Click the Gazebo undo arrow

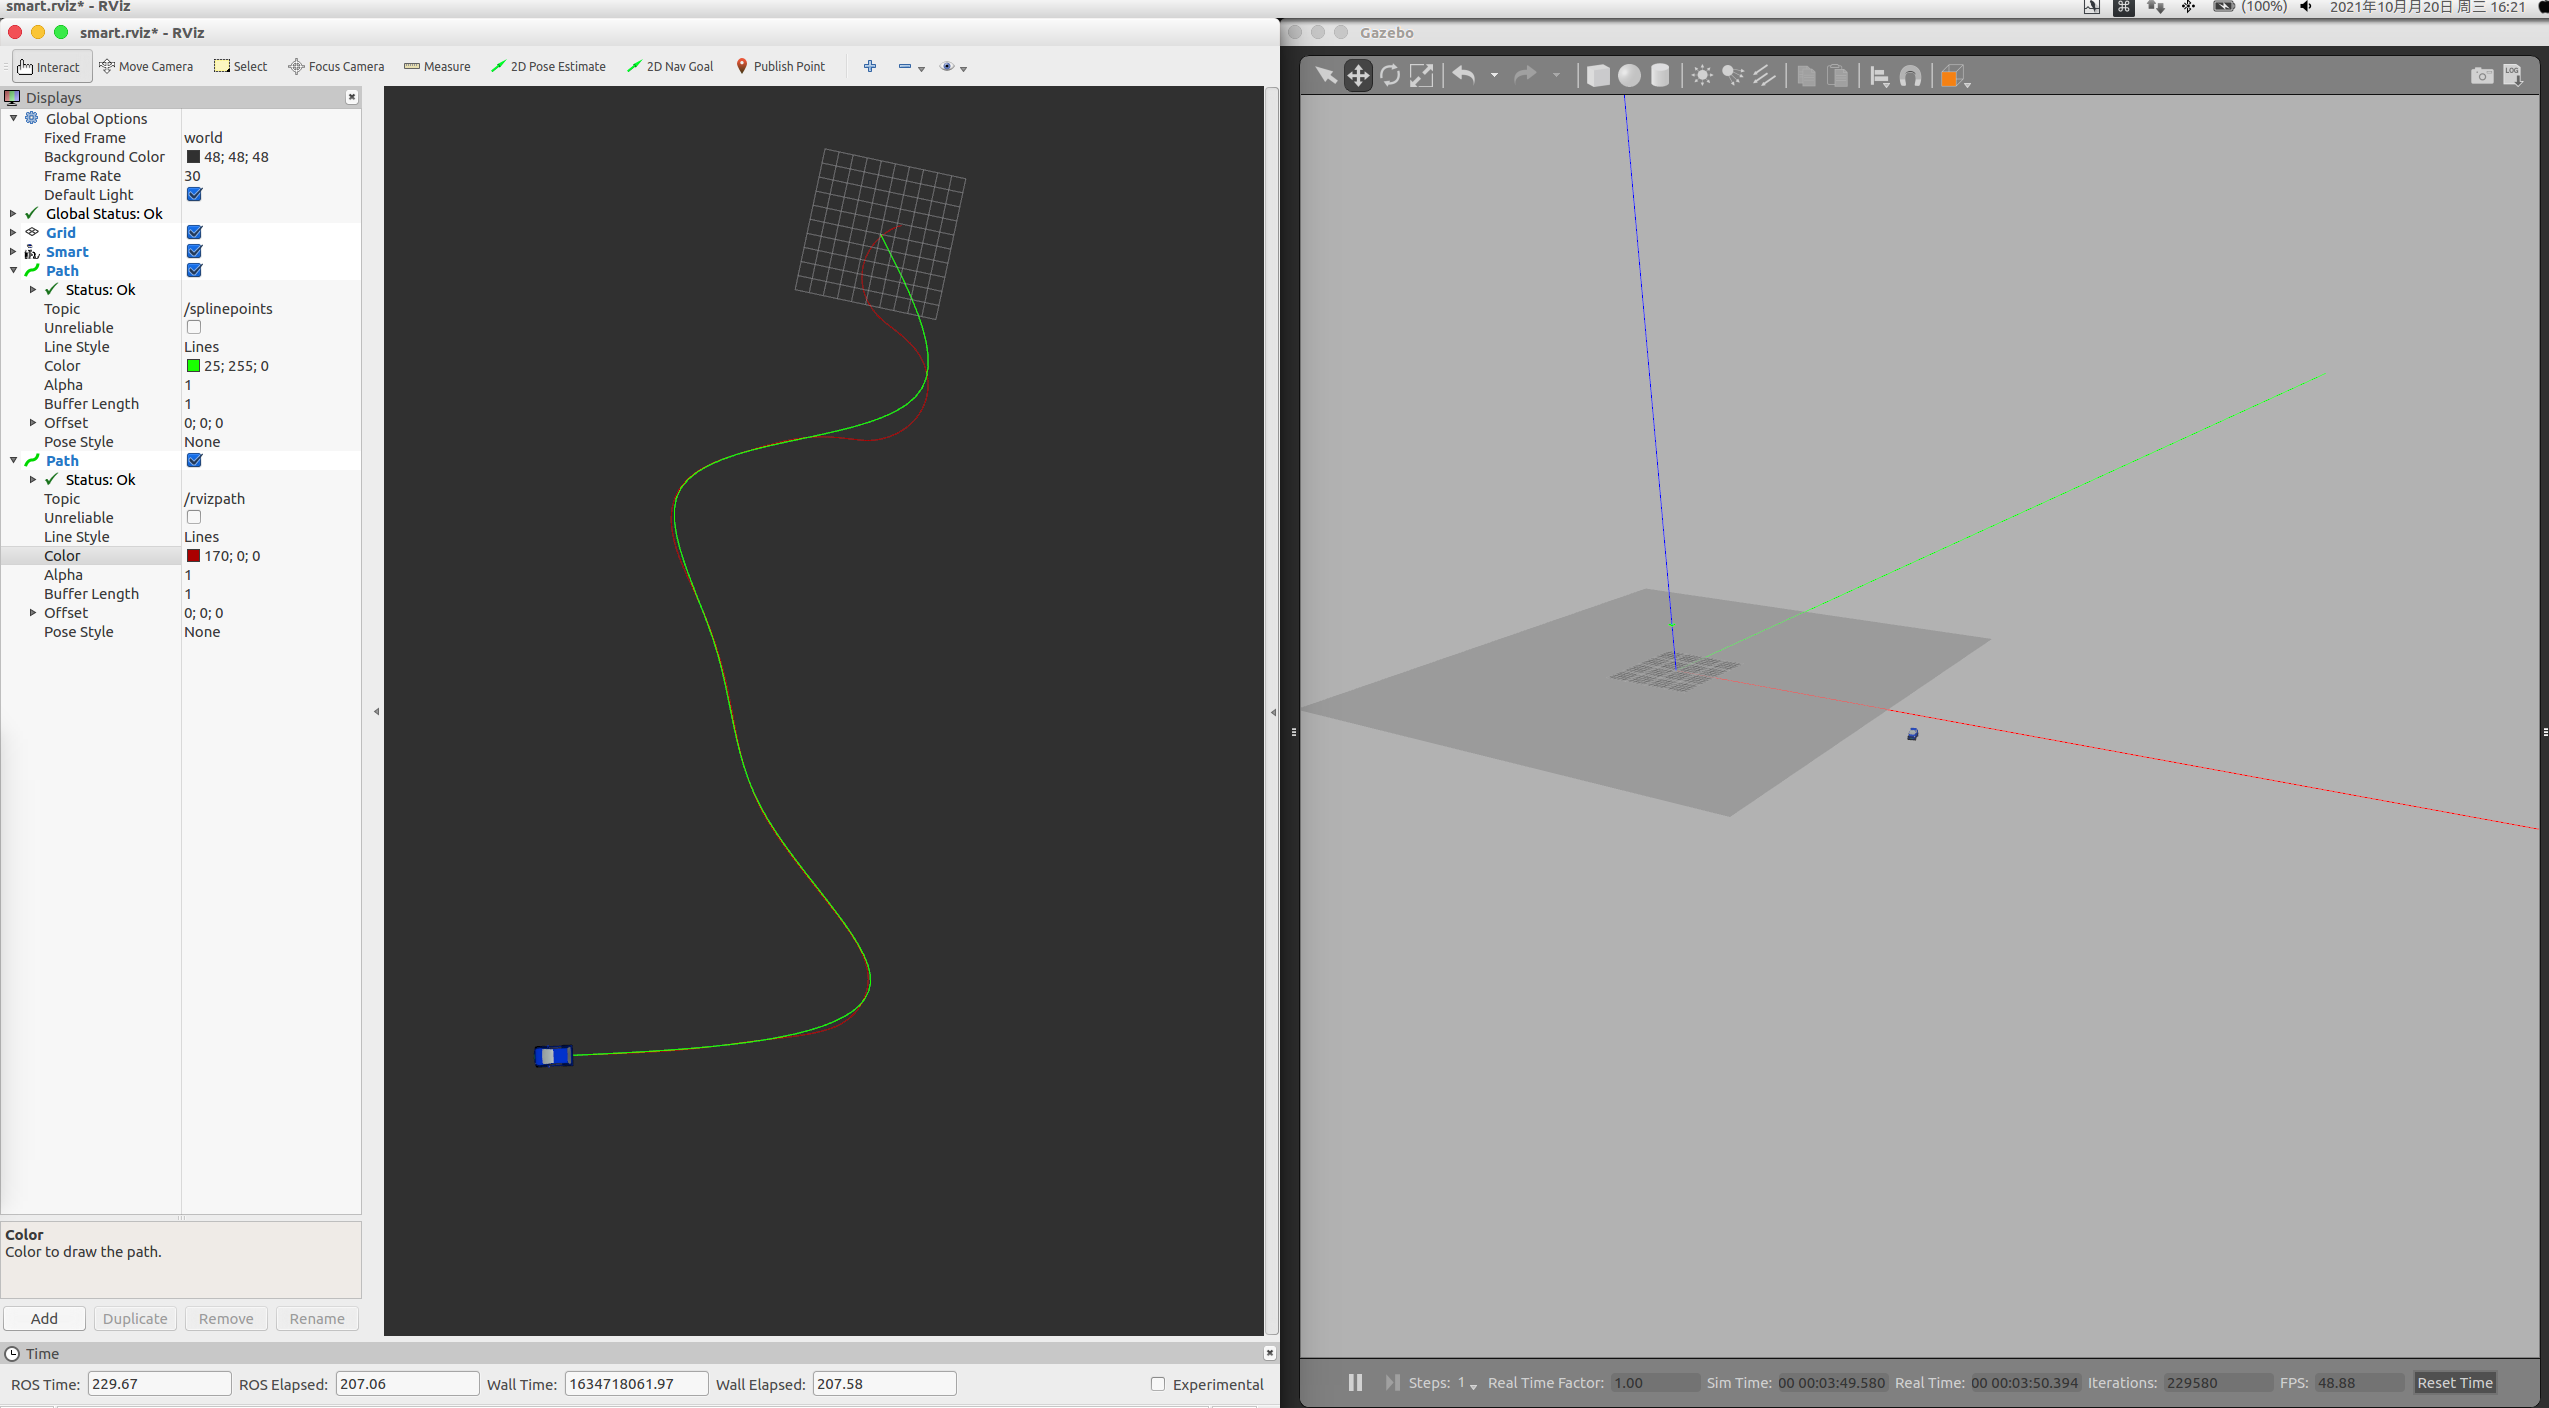(1464, 76)
